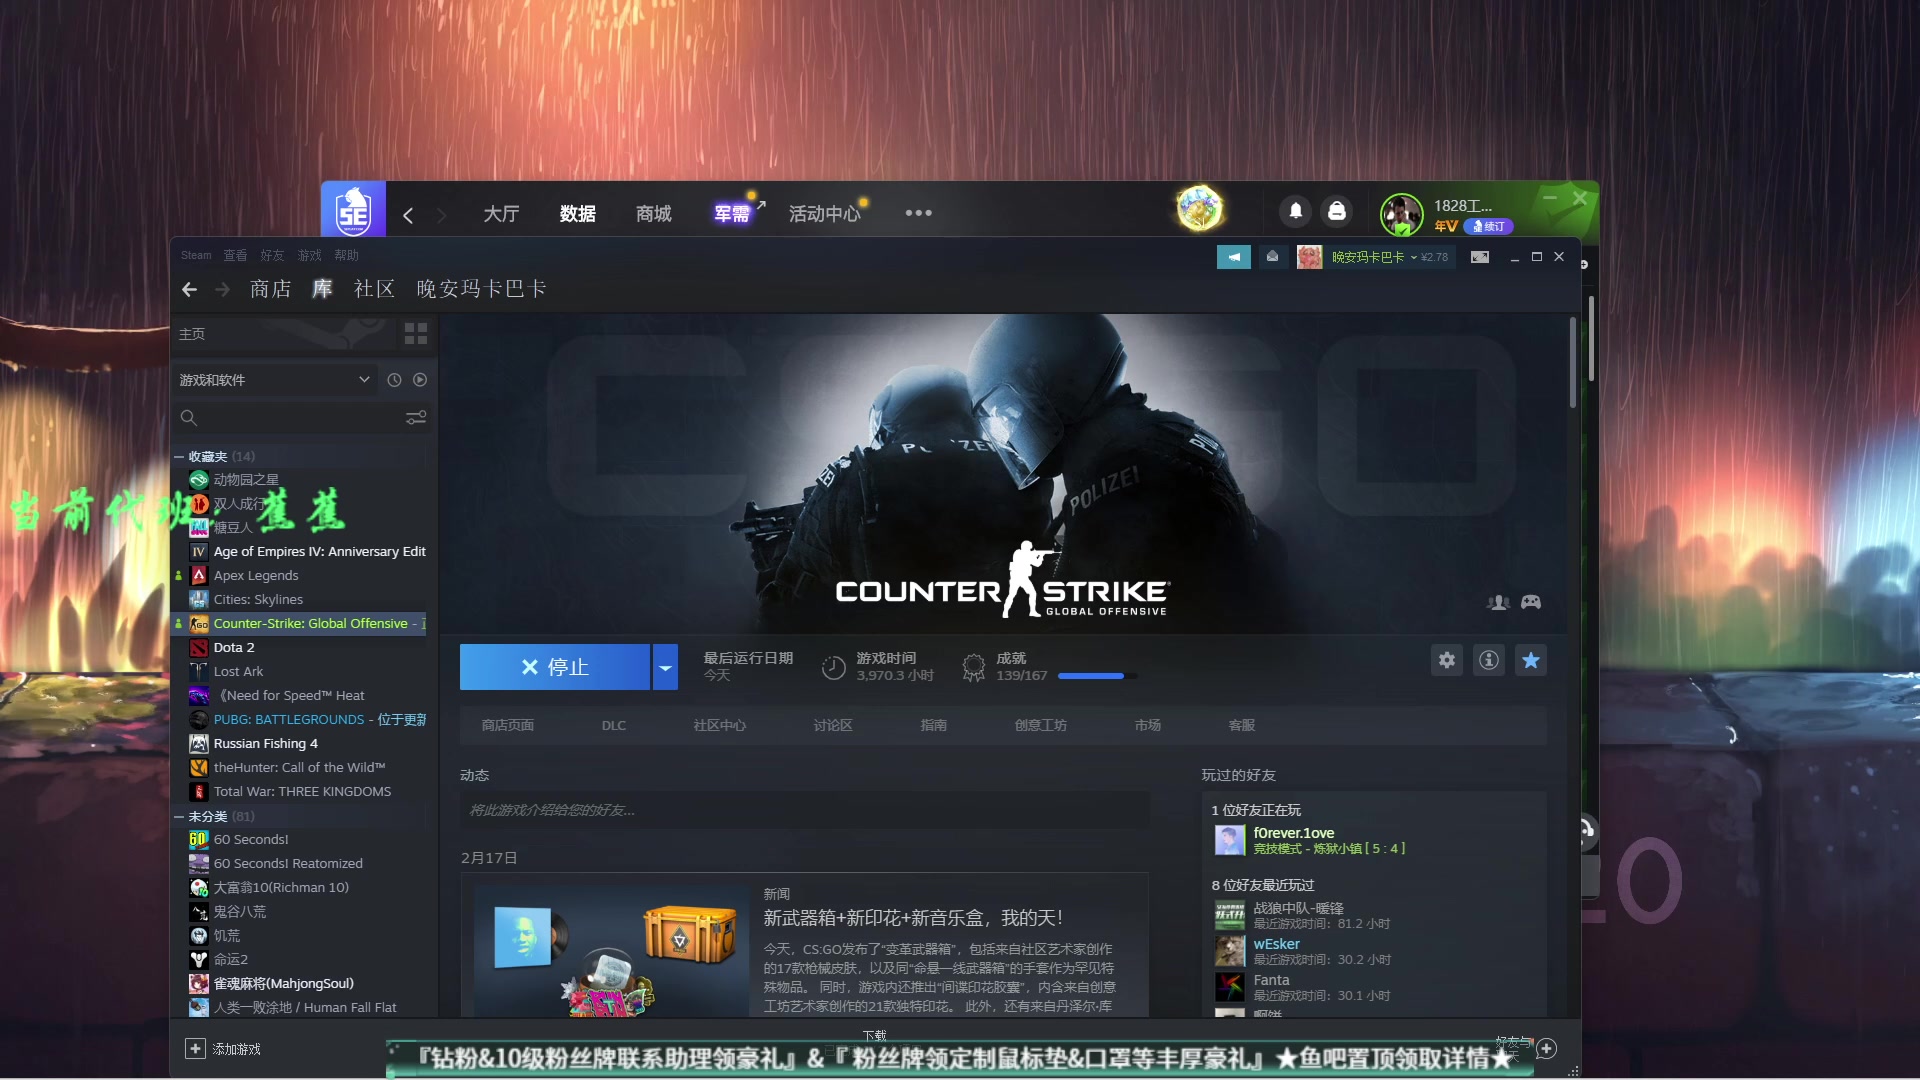Screen dimensions: 1920x1080
Task: Go to the Steam Community tab
Action: click(375, 289)
